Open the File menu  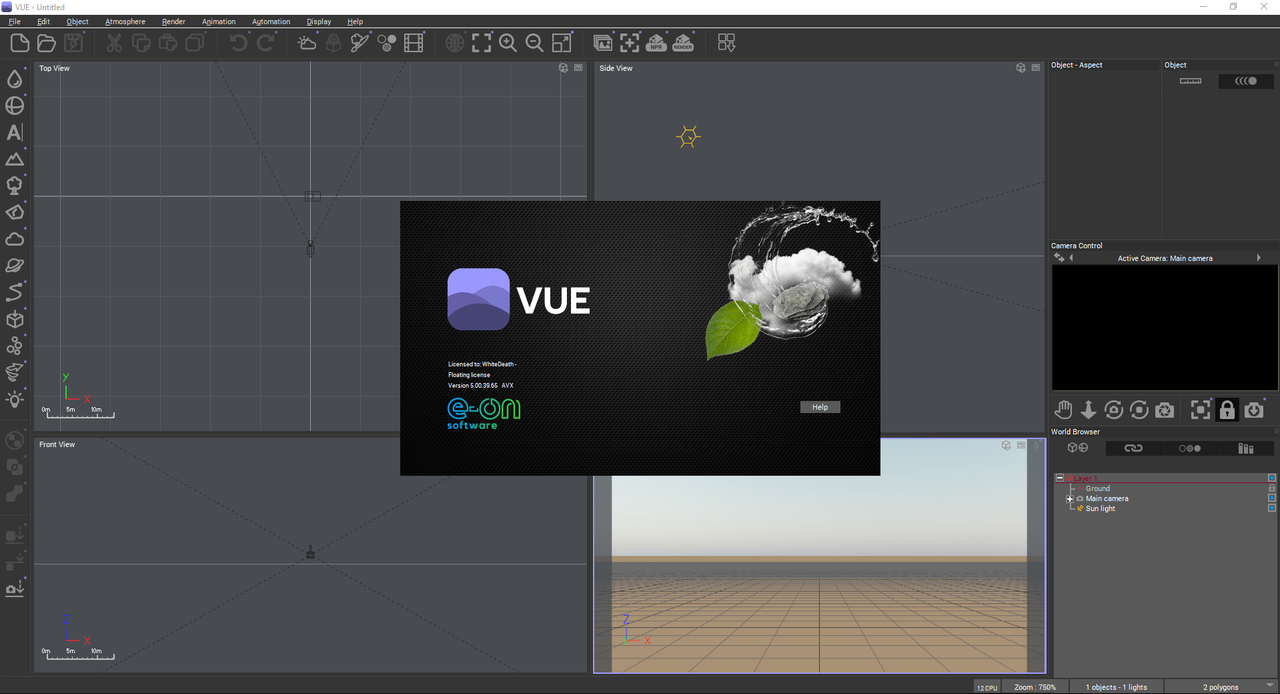pyautogui.click(x=14, y=21)
